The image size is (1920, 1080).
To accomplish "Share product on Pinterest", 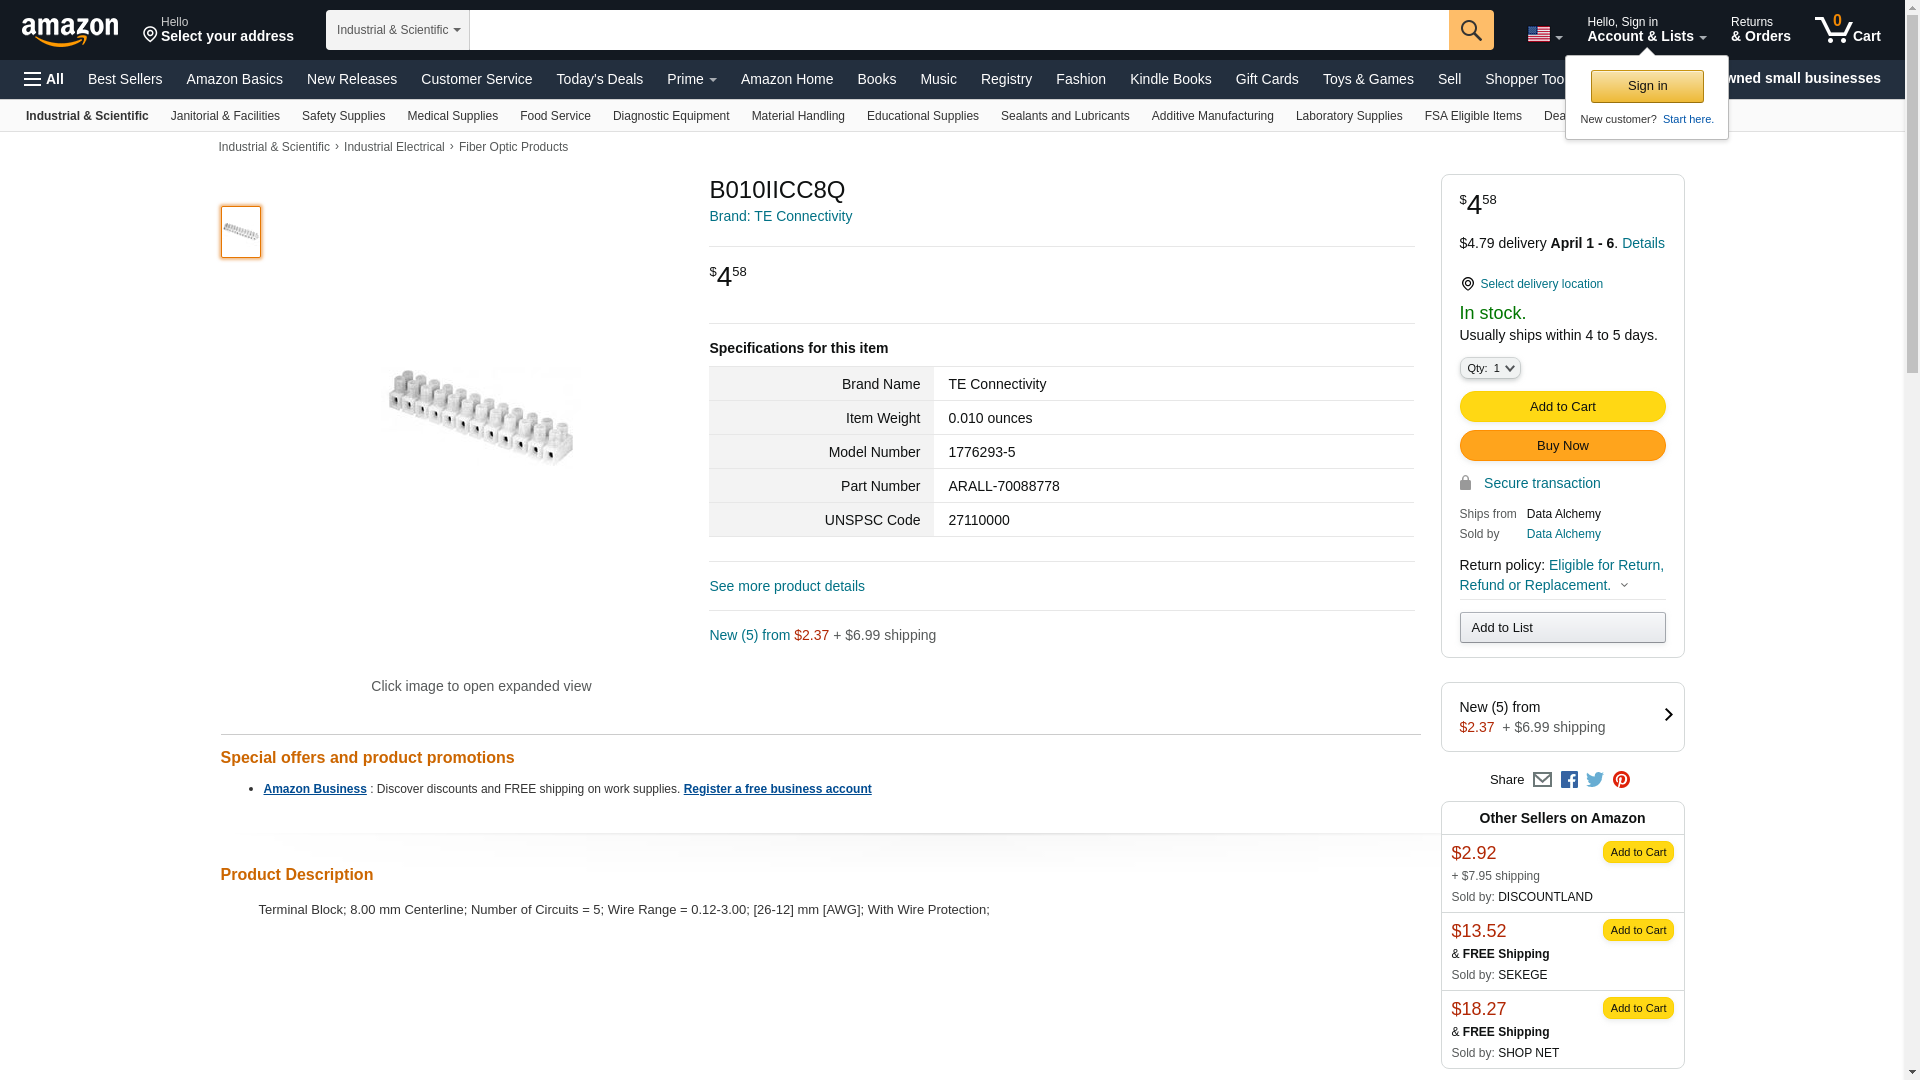I will (1621, 780).
